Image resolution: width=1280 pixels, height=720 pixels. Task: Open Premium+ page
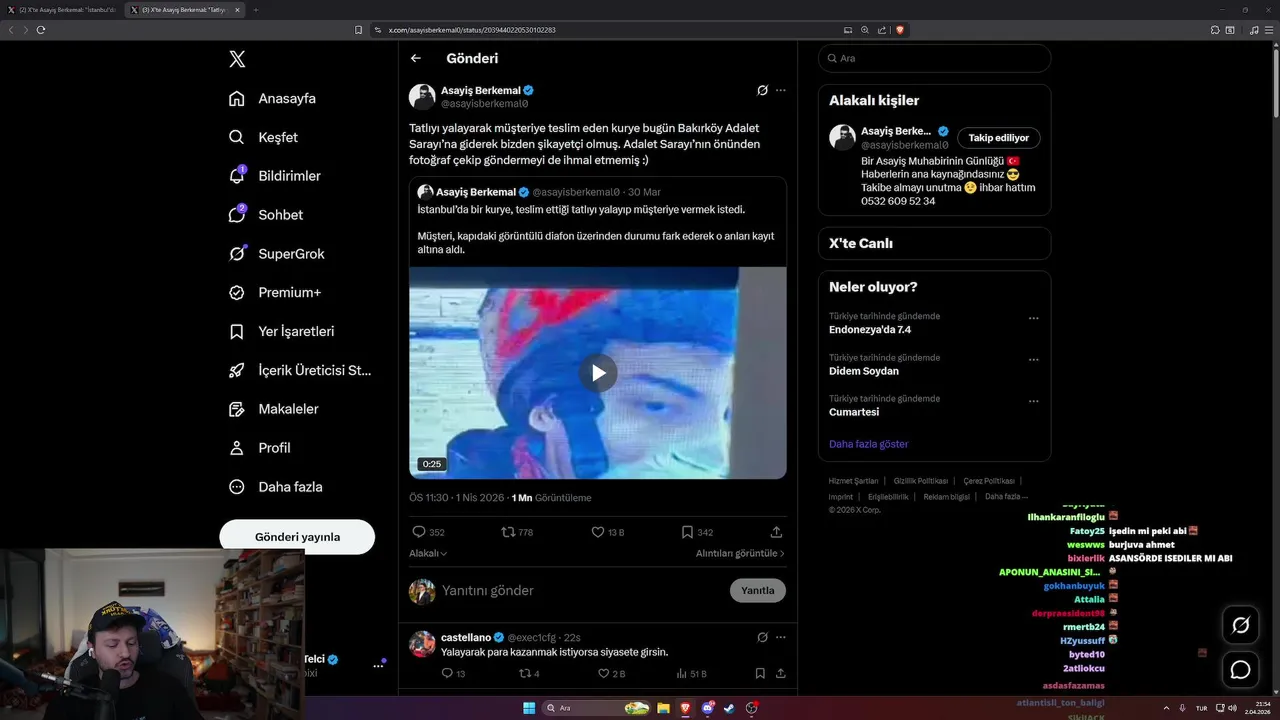[x=275, y=293]
